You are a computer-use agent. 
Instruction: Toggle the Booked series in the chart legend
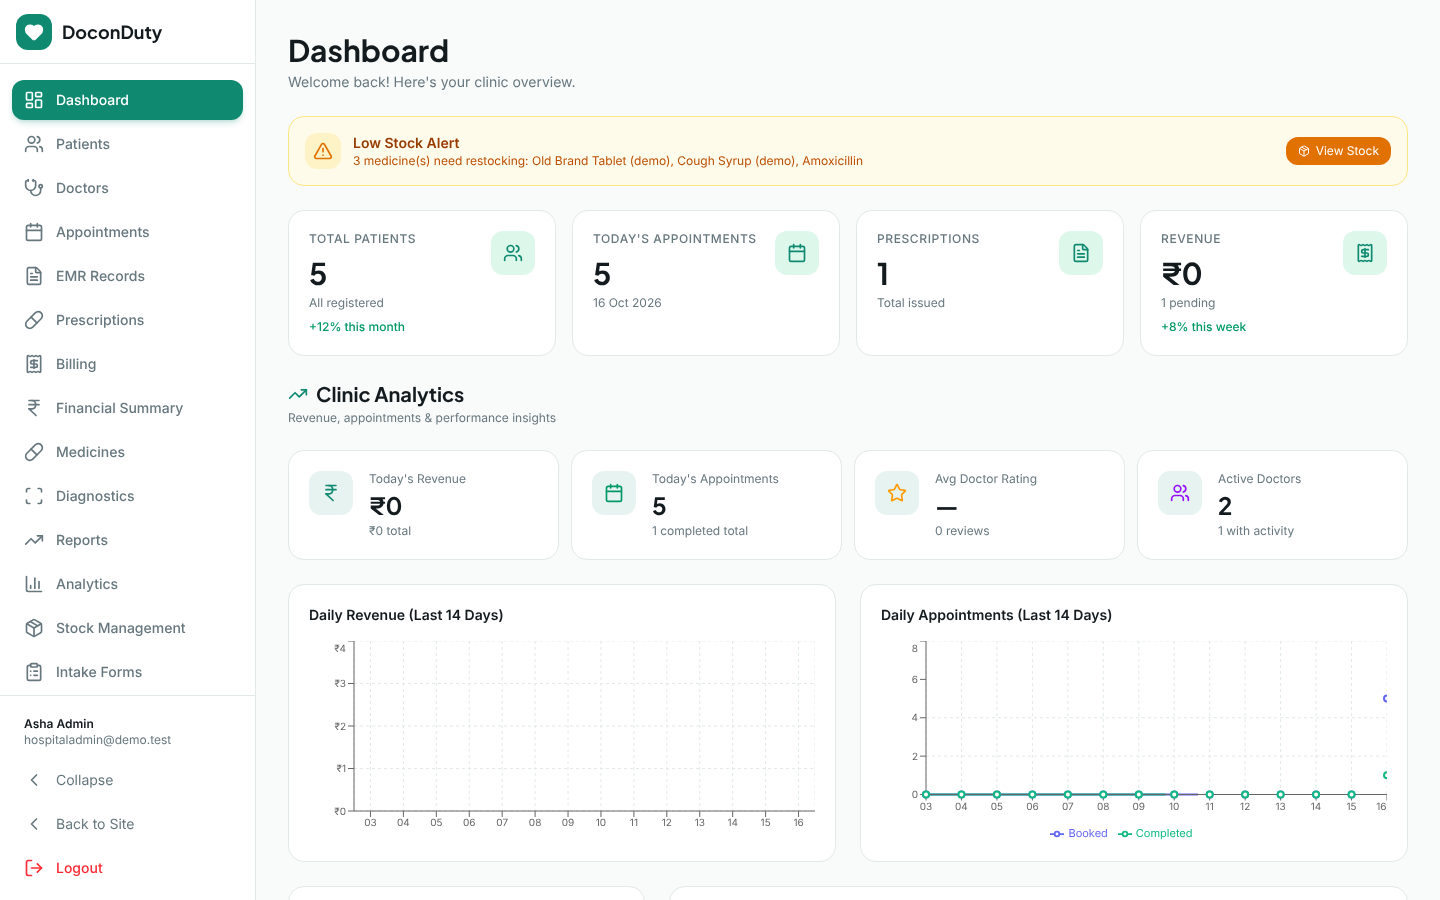pos(1079,833)
